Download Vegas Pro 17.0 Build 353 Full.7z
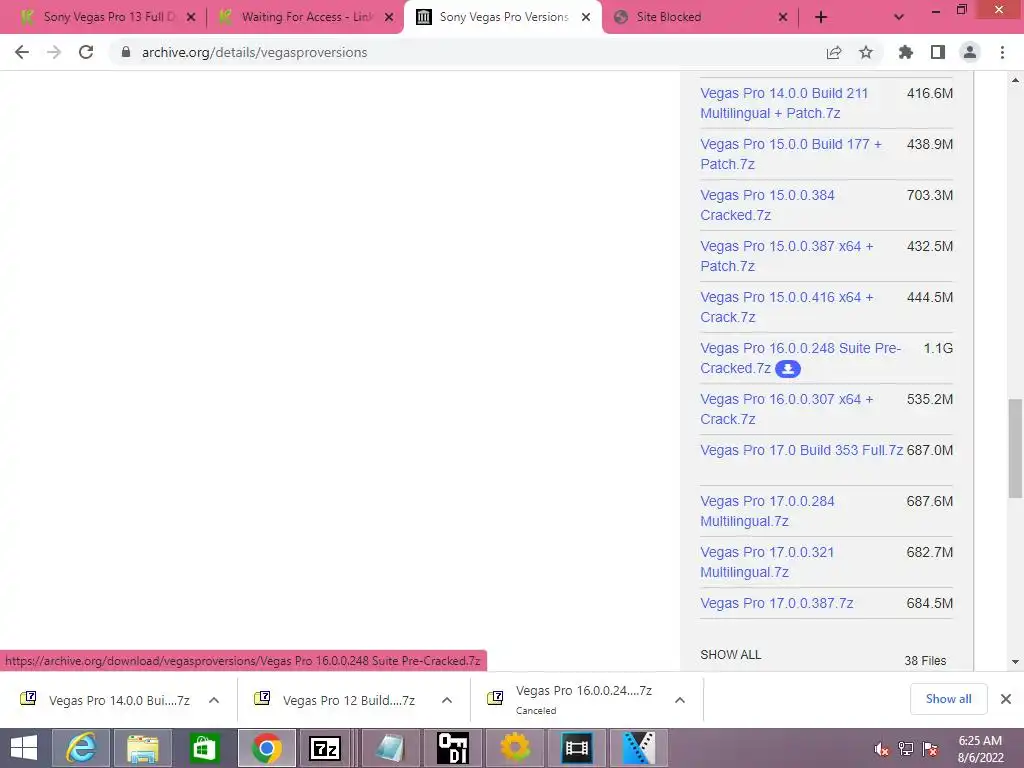The width and height of the screenshot is (1024, 768). [x=801, y=450]
